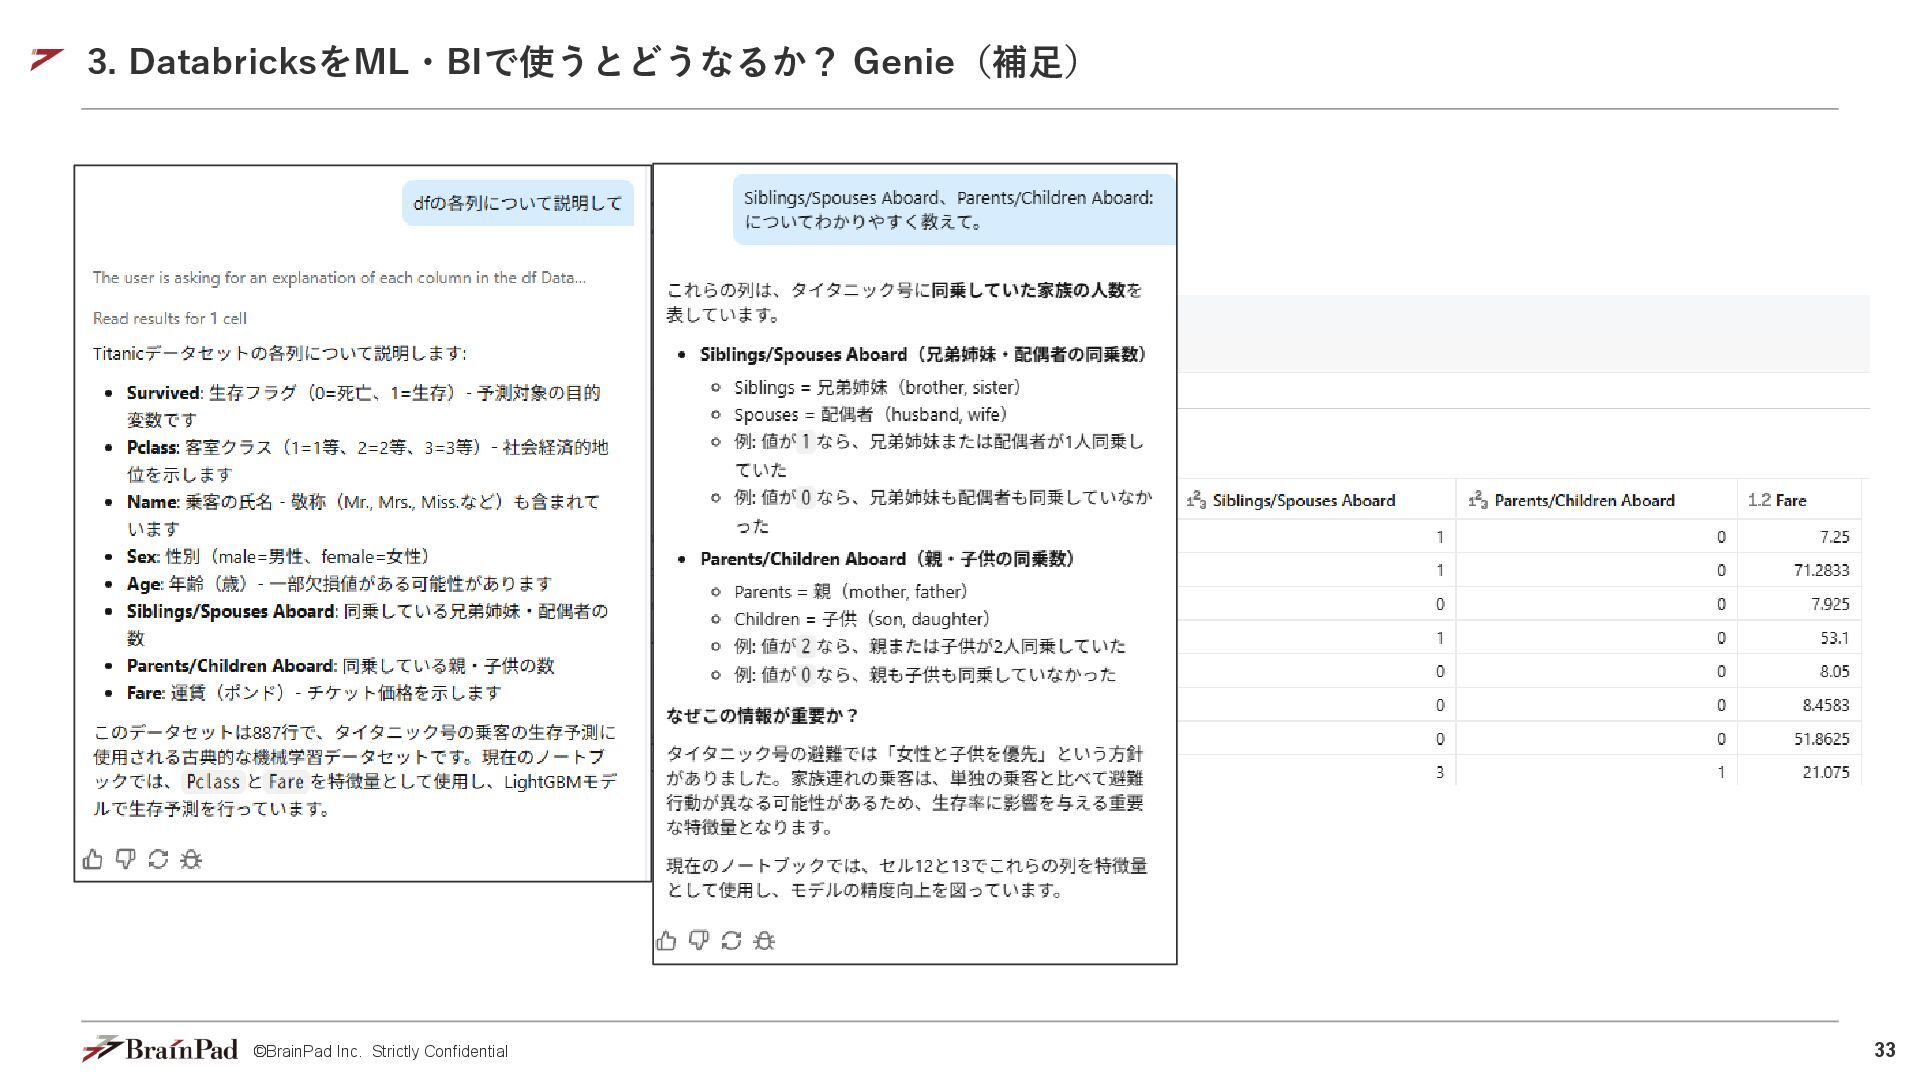Screen dimensions: 1920x1080
Task: Click integer type icon beside Siblings/Spouses Aboard header
Action: [1196, 500]
